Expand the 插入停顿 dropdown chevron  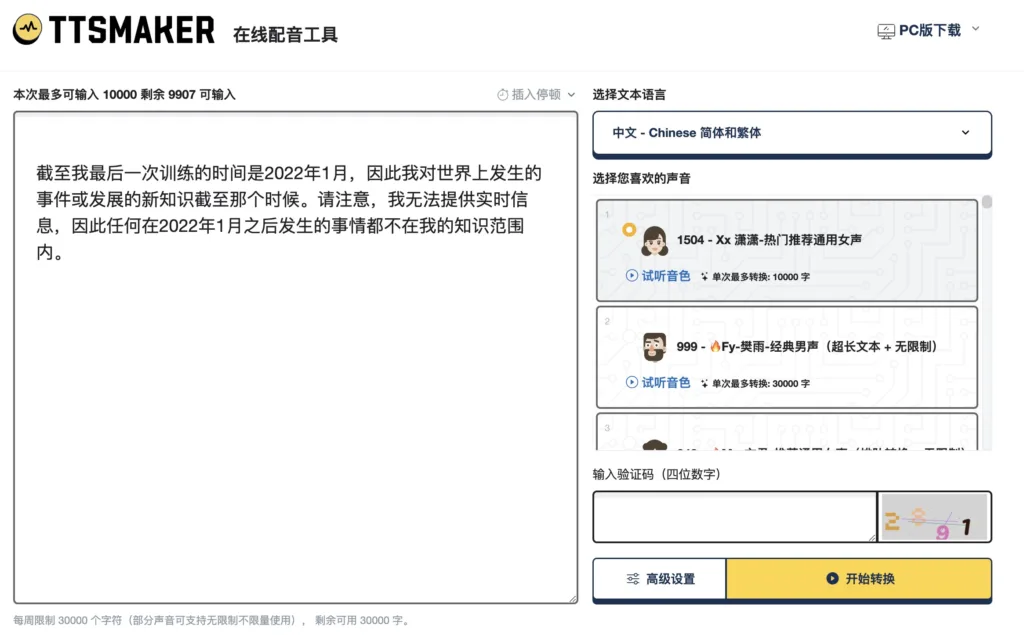(571, 95)
